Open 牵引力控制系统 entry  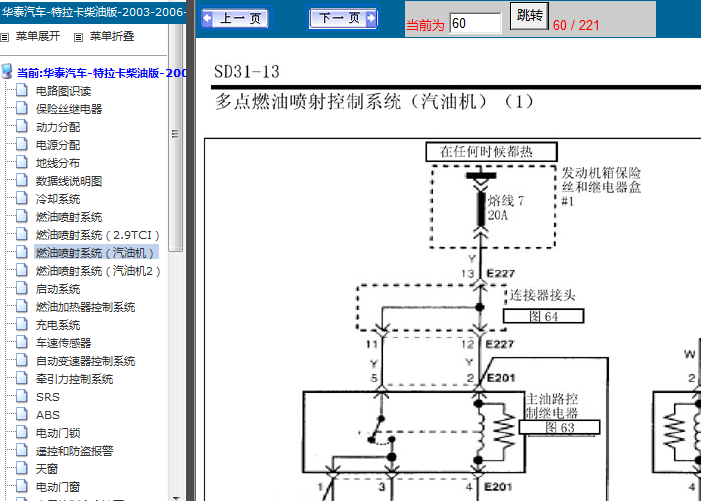(x=74, y=379)
